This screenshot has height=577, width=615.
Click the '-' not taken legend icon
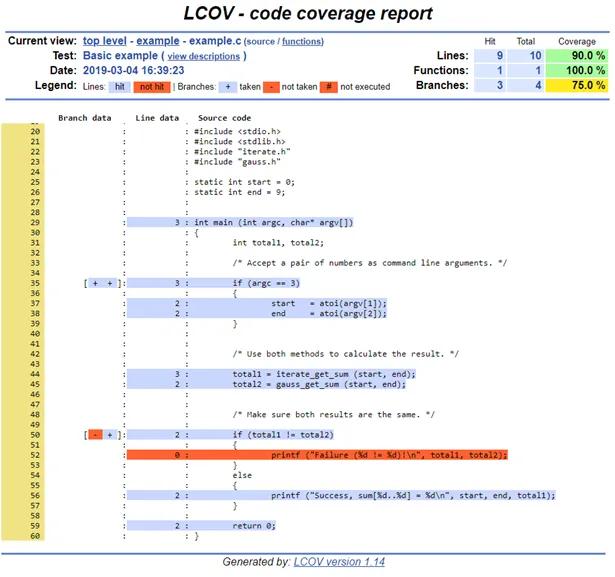pos(271,87)
